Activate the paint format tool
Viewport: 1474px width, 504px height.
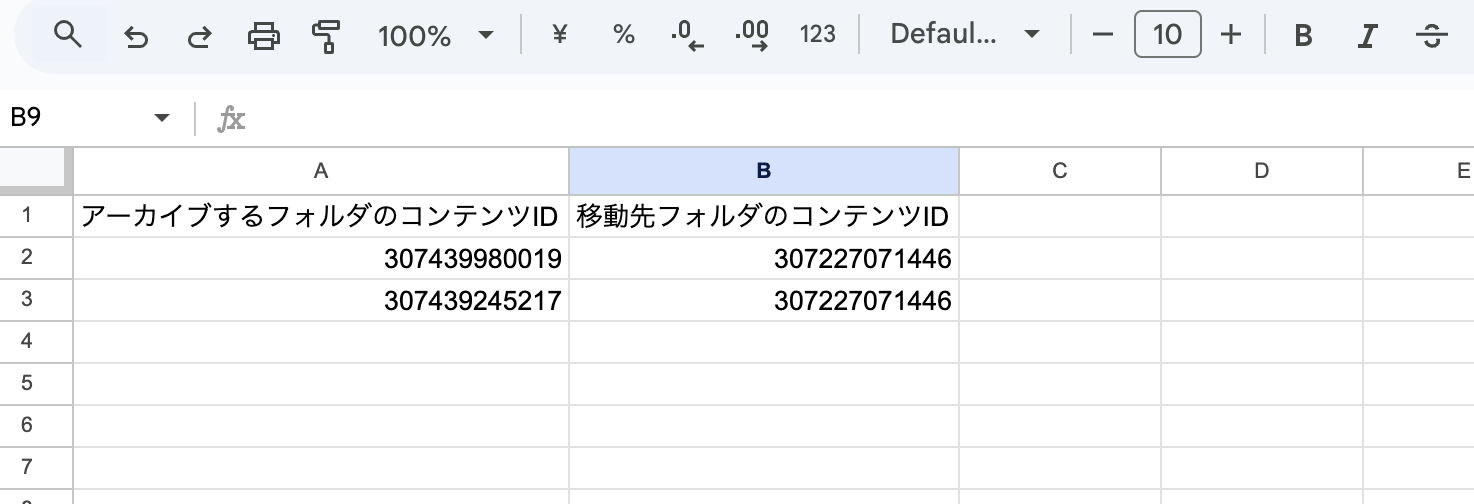[x=327, y=36]
